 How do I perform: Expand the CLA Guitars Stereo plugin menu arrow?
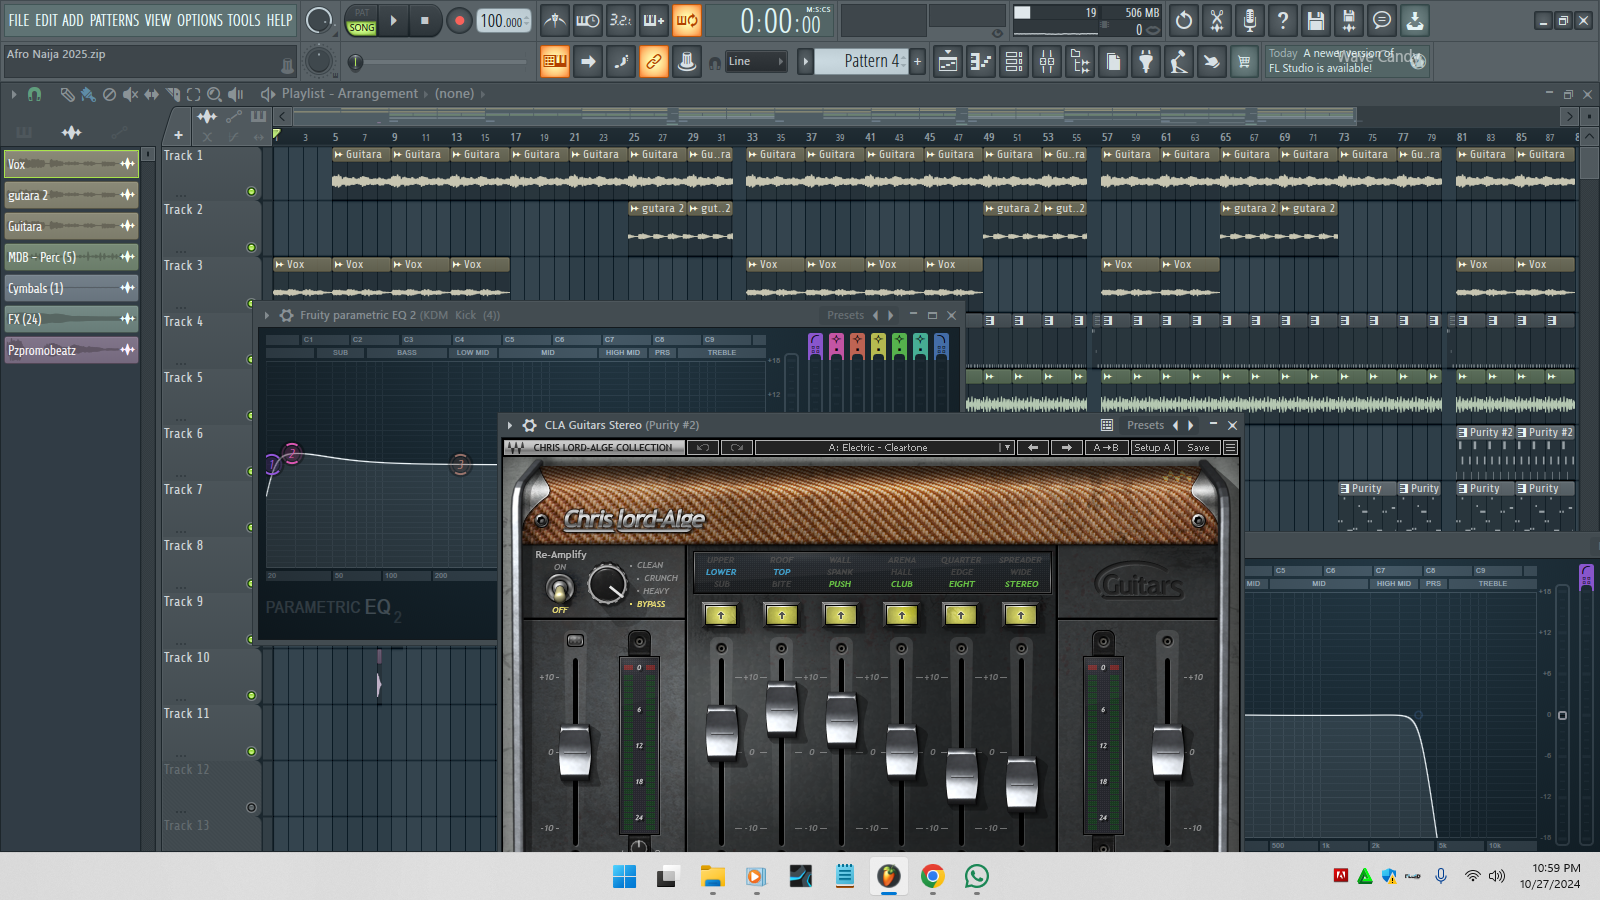click(x=510, y=426)
